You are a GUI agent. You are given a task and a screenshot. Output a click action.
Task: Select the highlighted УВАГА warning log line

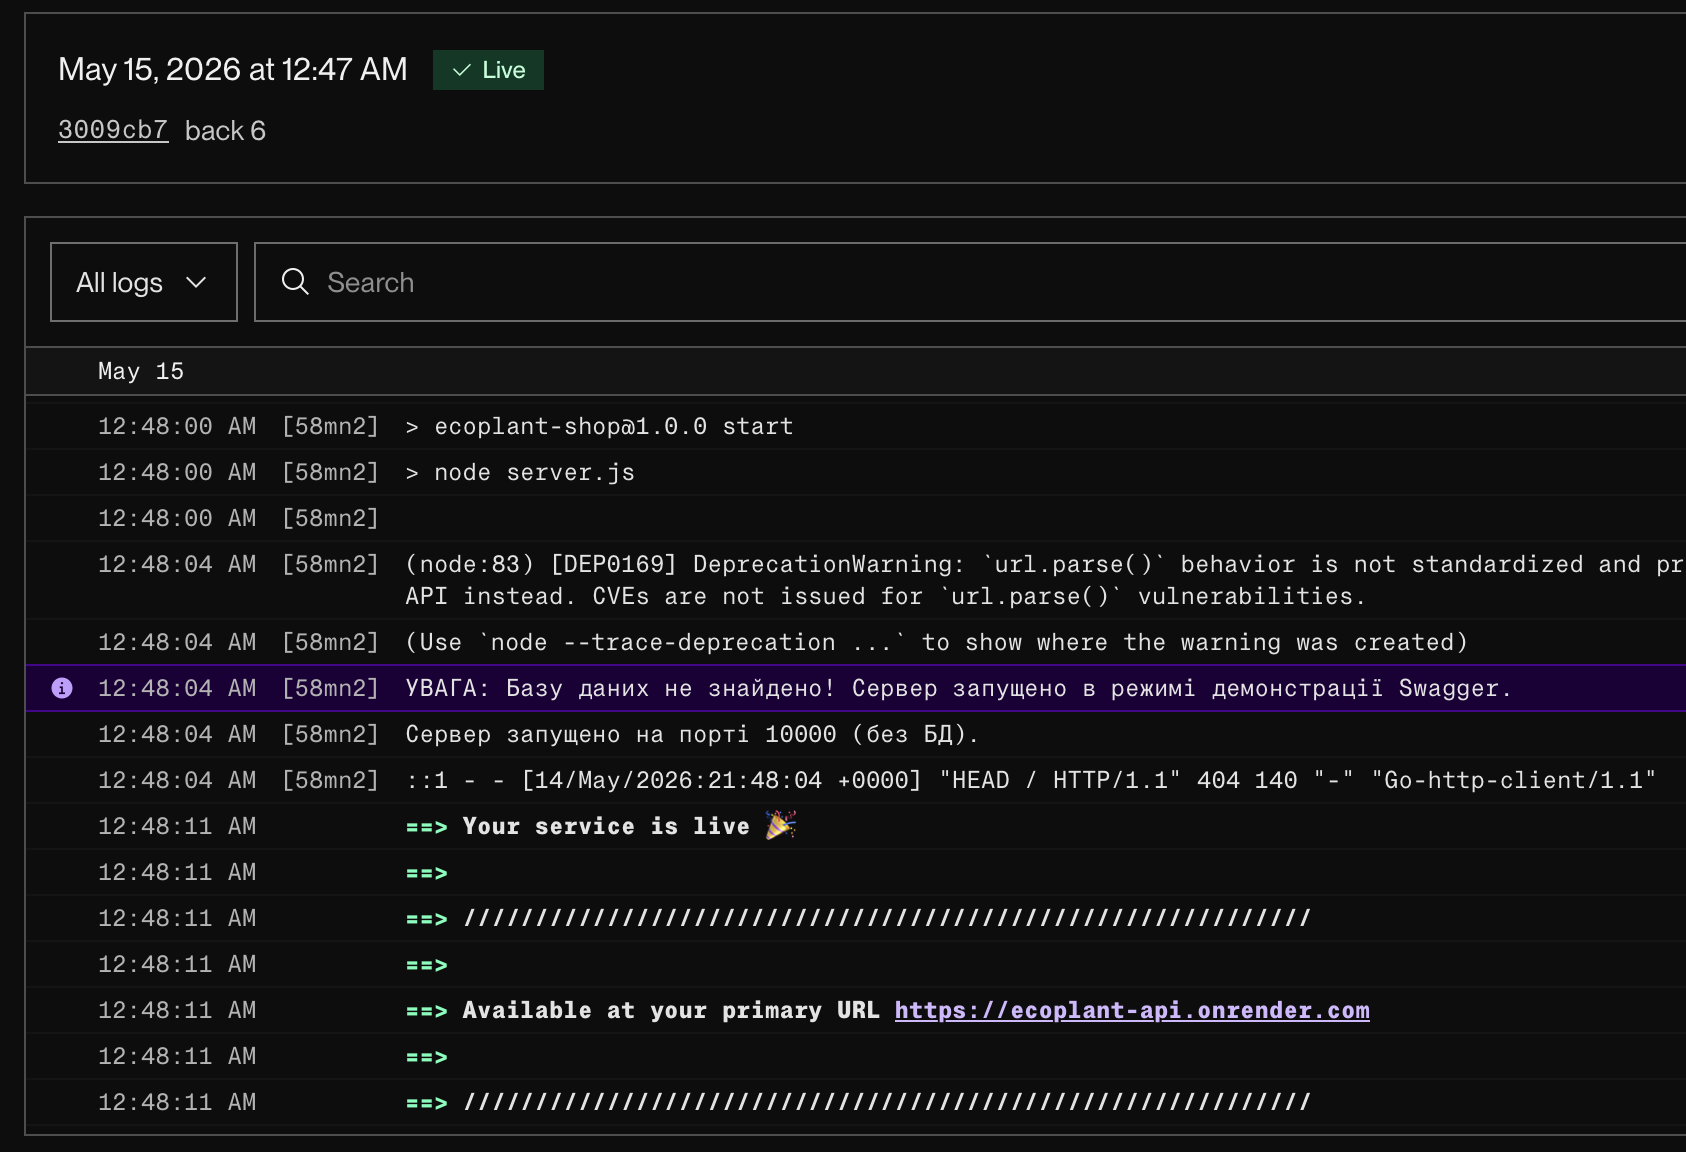[856, 688]
